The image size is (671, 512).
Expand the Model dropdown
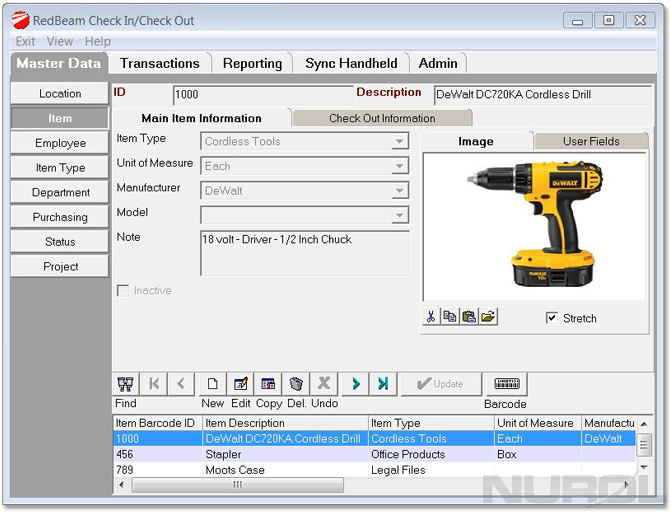pyautogui.click(x=400, y=215)
